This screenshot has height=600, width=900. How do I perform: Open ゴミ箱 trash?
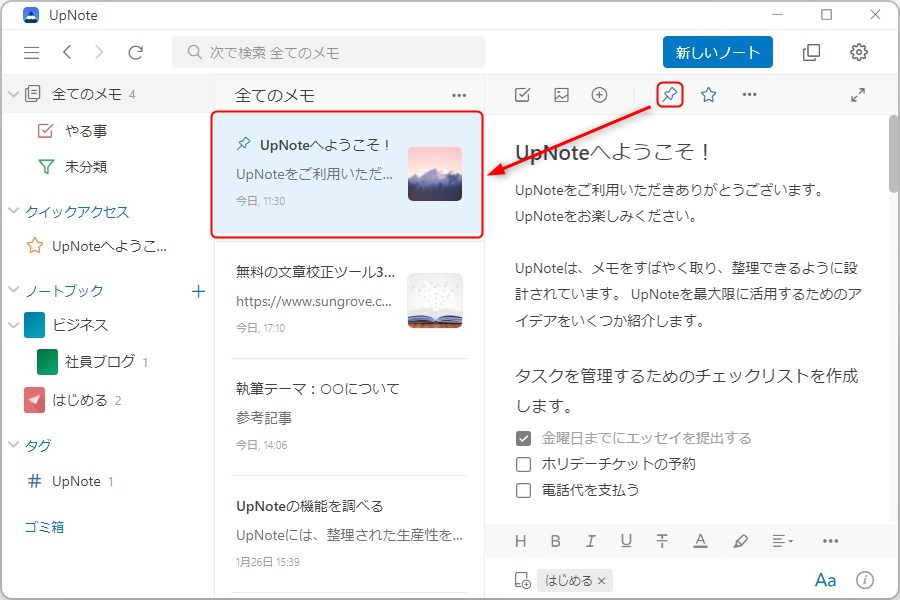tap(44, 527)
